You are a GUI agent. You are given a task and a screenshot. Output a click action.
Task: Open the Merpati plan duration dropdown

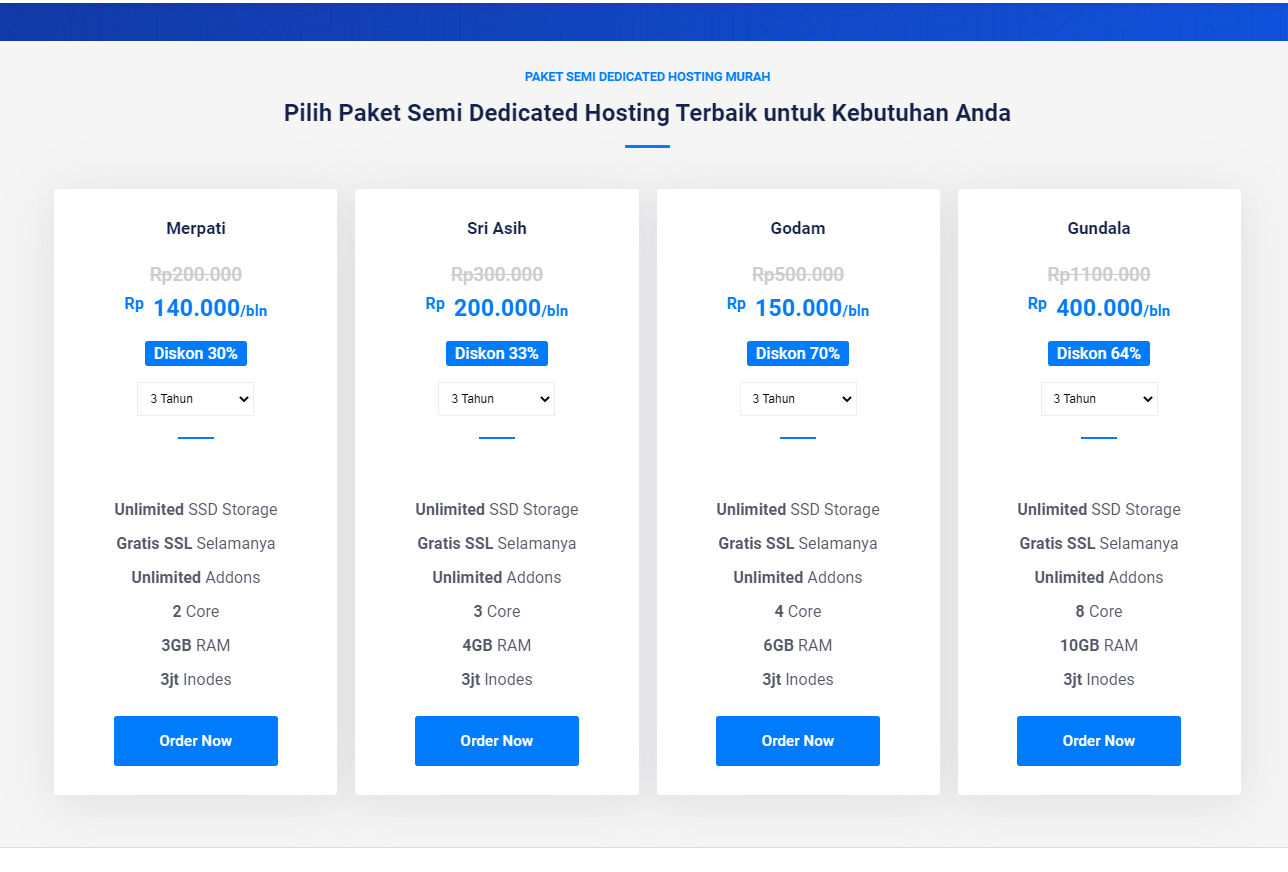click(x=195, y=399)
